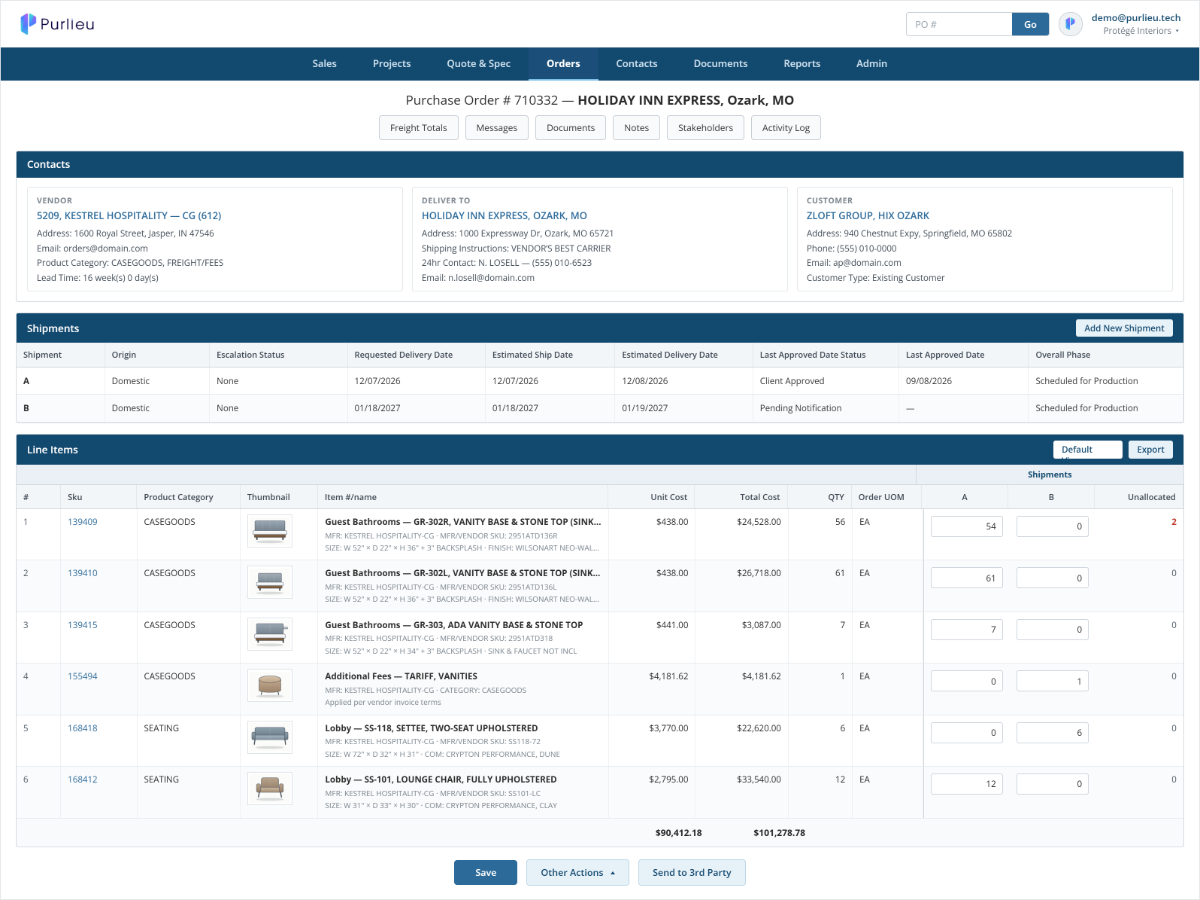Open the Notes button
1200x900 pixels.
637,128
